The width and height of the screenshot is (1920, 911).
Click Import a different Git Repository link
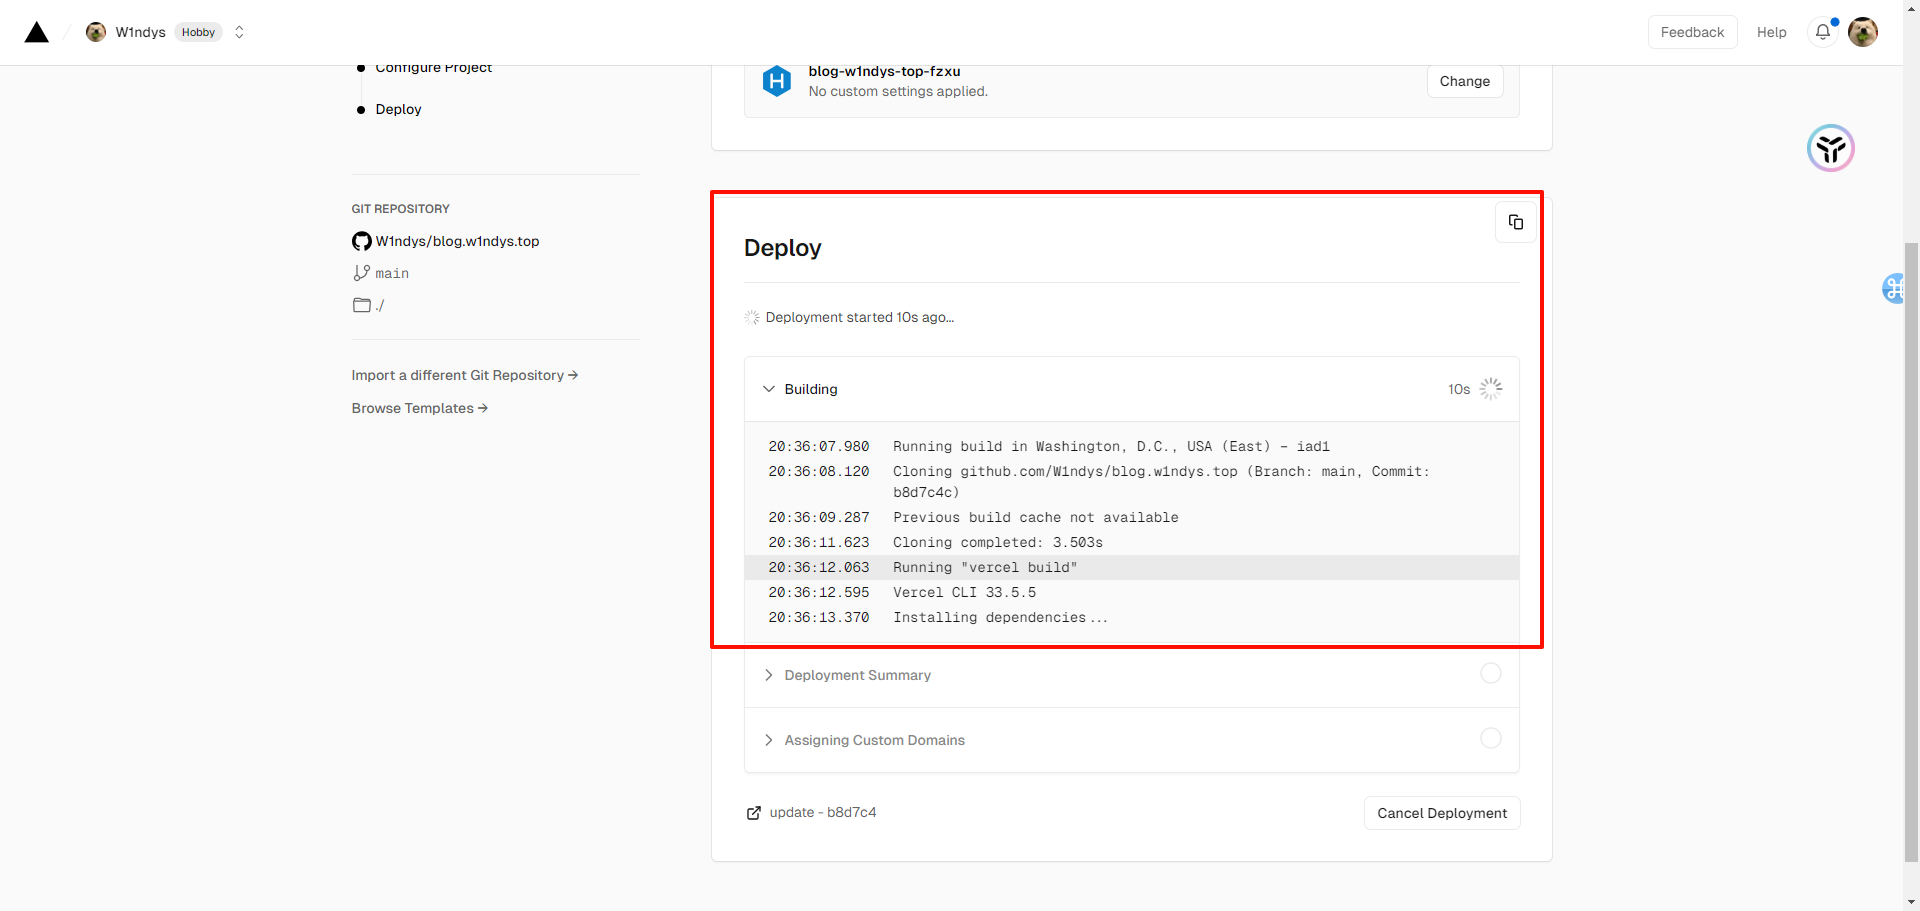[x=464, y=375]
